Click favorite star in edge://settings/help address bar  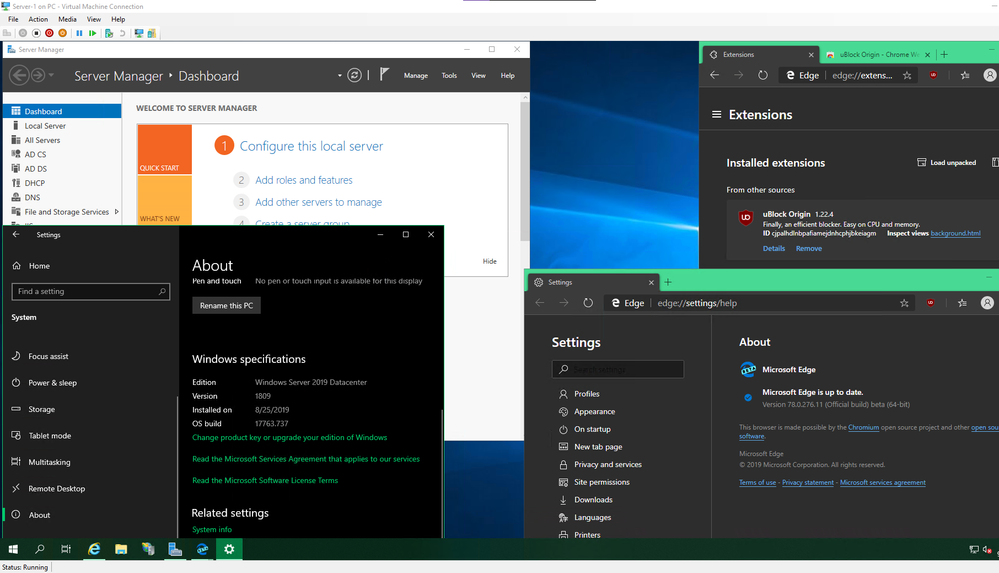point(904,303)
